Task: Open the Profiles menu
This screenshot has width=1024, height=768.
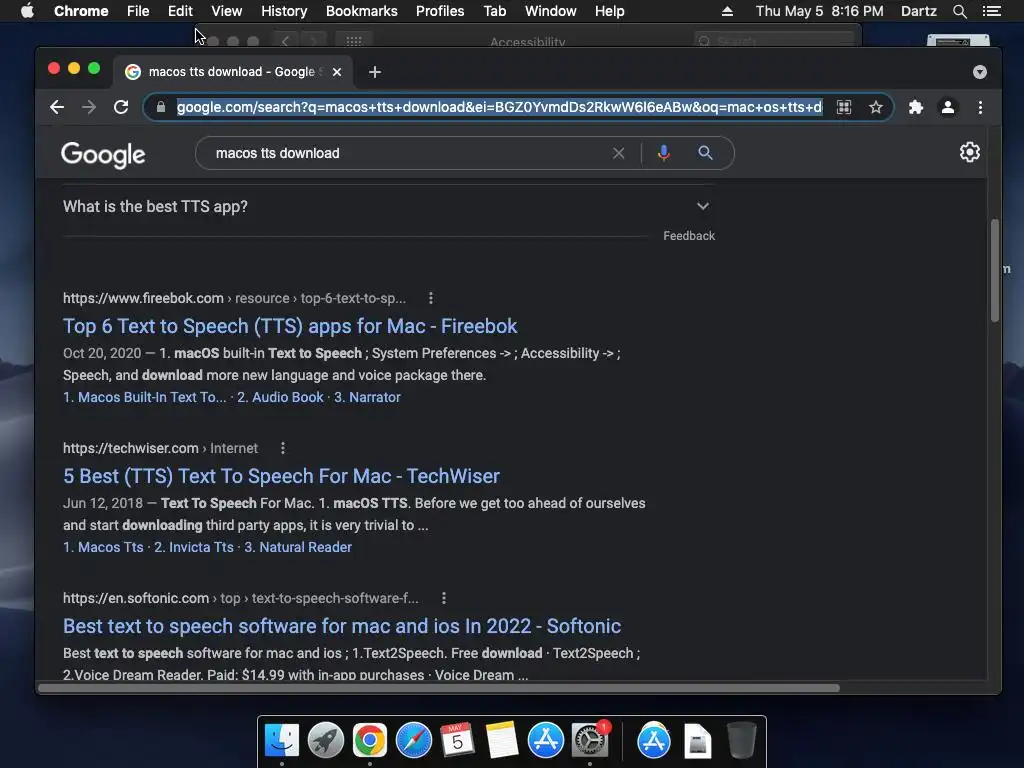Action: pos(440,11)
